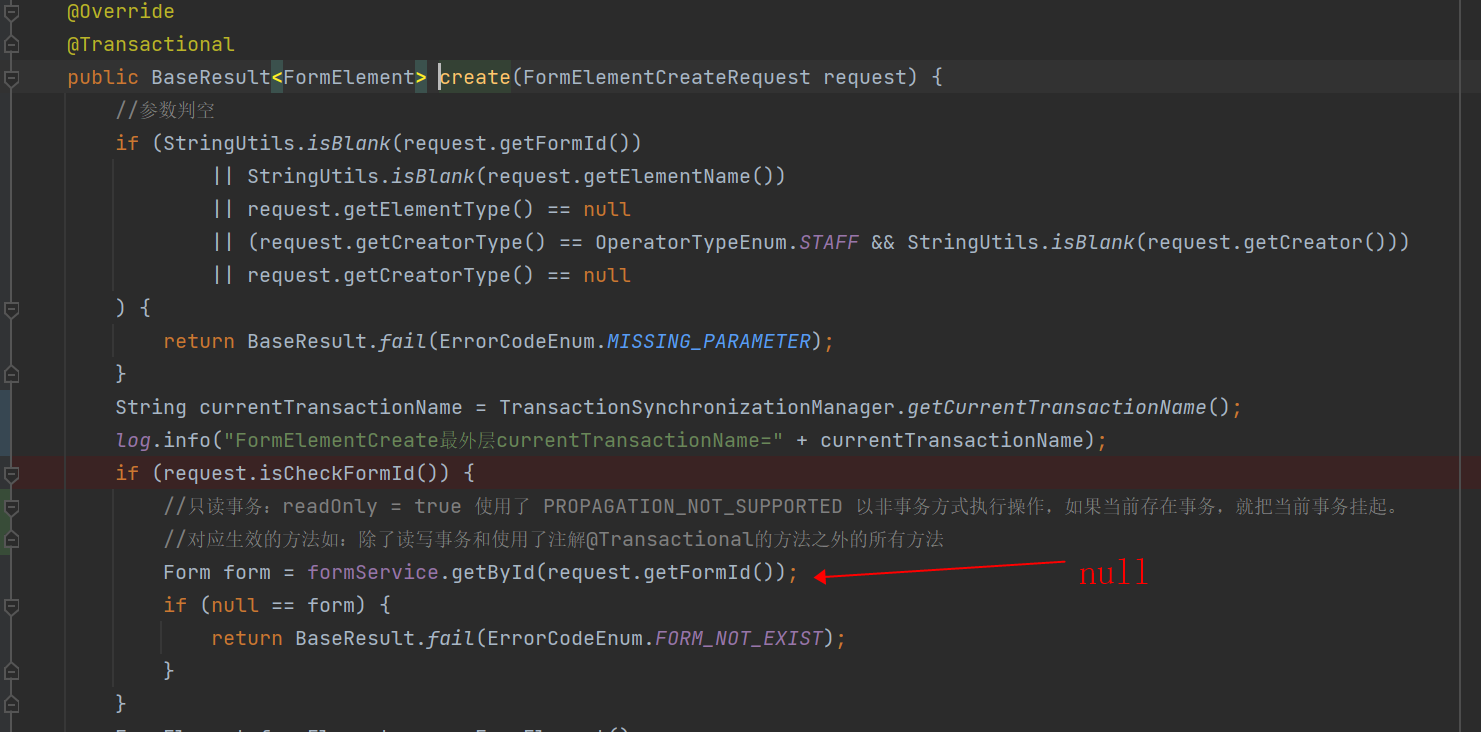Click the log.info string literal
The width and height of the screenshot is (1481, 732).
503,440
